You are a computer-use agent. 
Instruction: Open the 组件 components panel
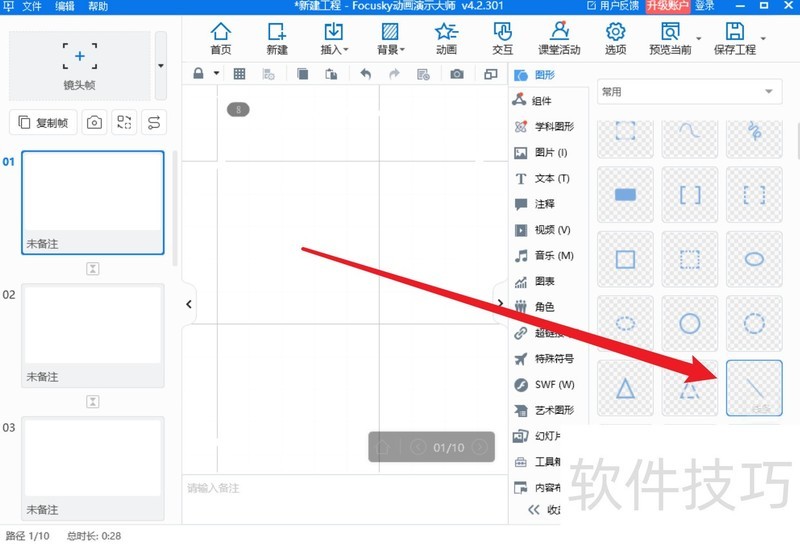coord(533,101)
